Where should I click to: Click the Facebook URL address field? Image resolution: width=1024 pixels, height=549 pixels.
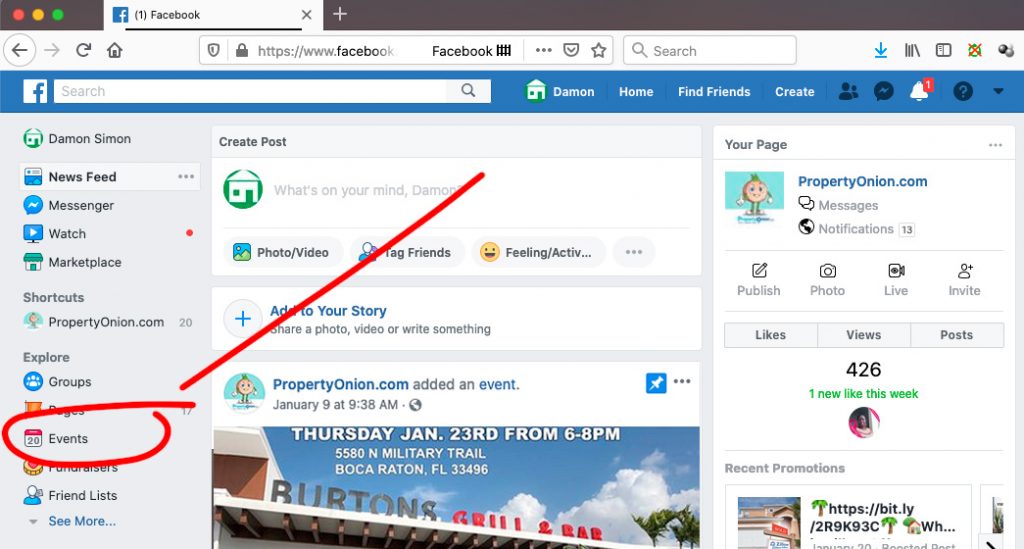click(326, 51)
